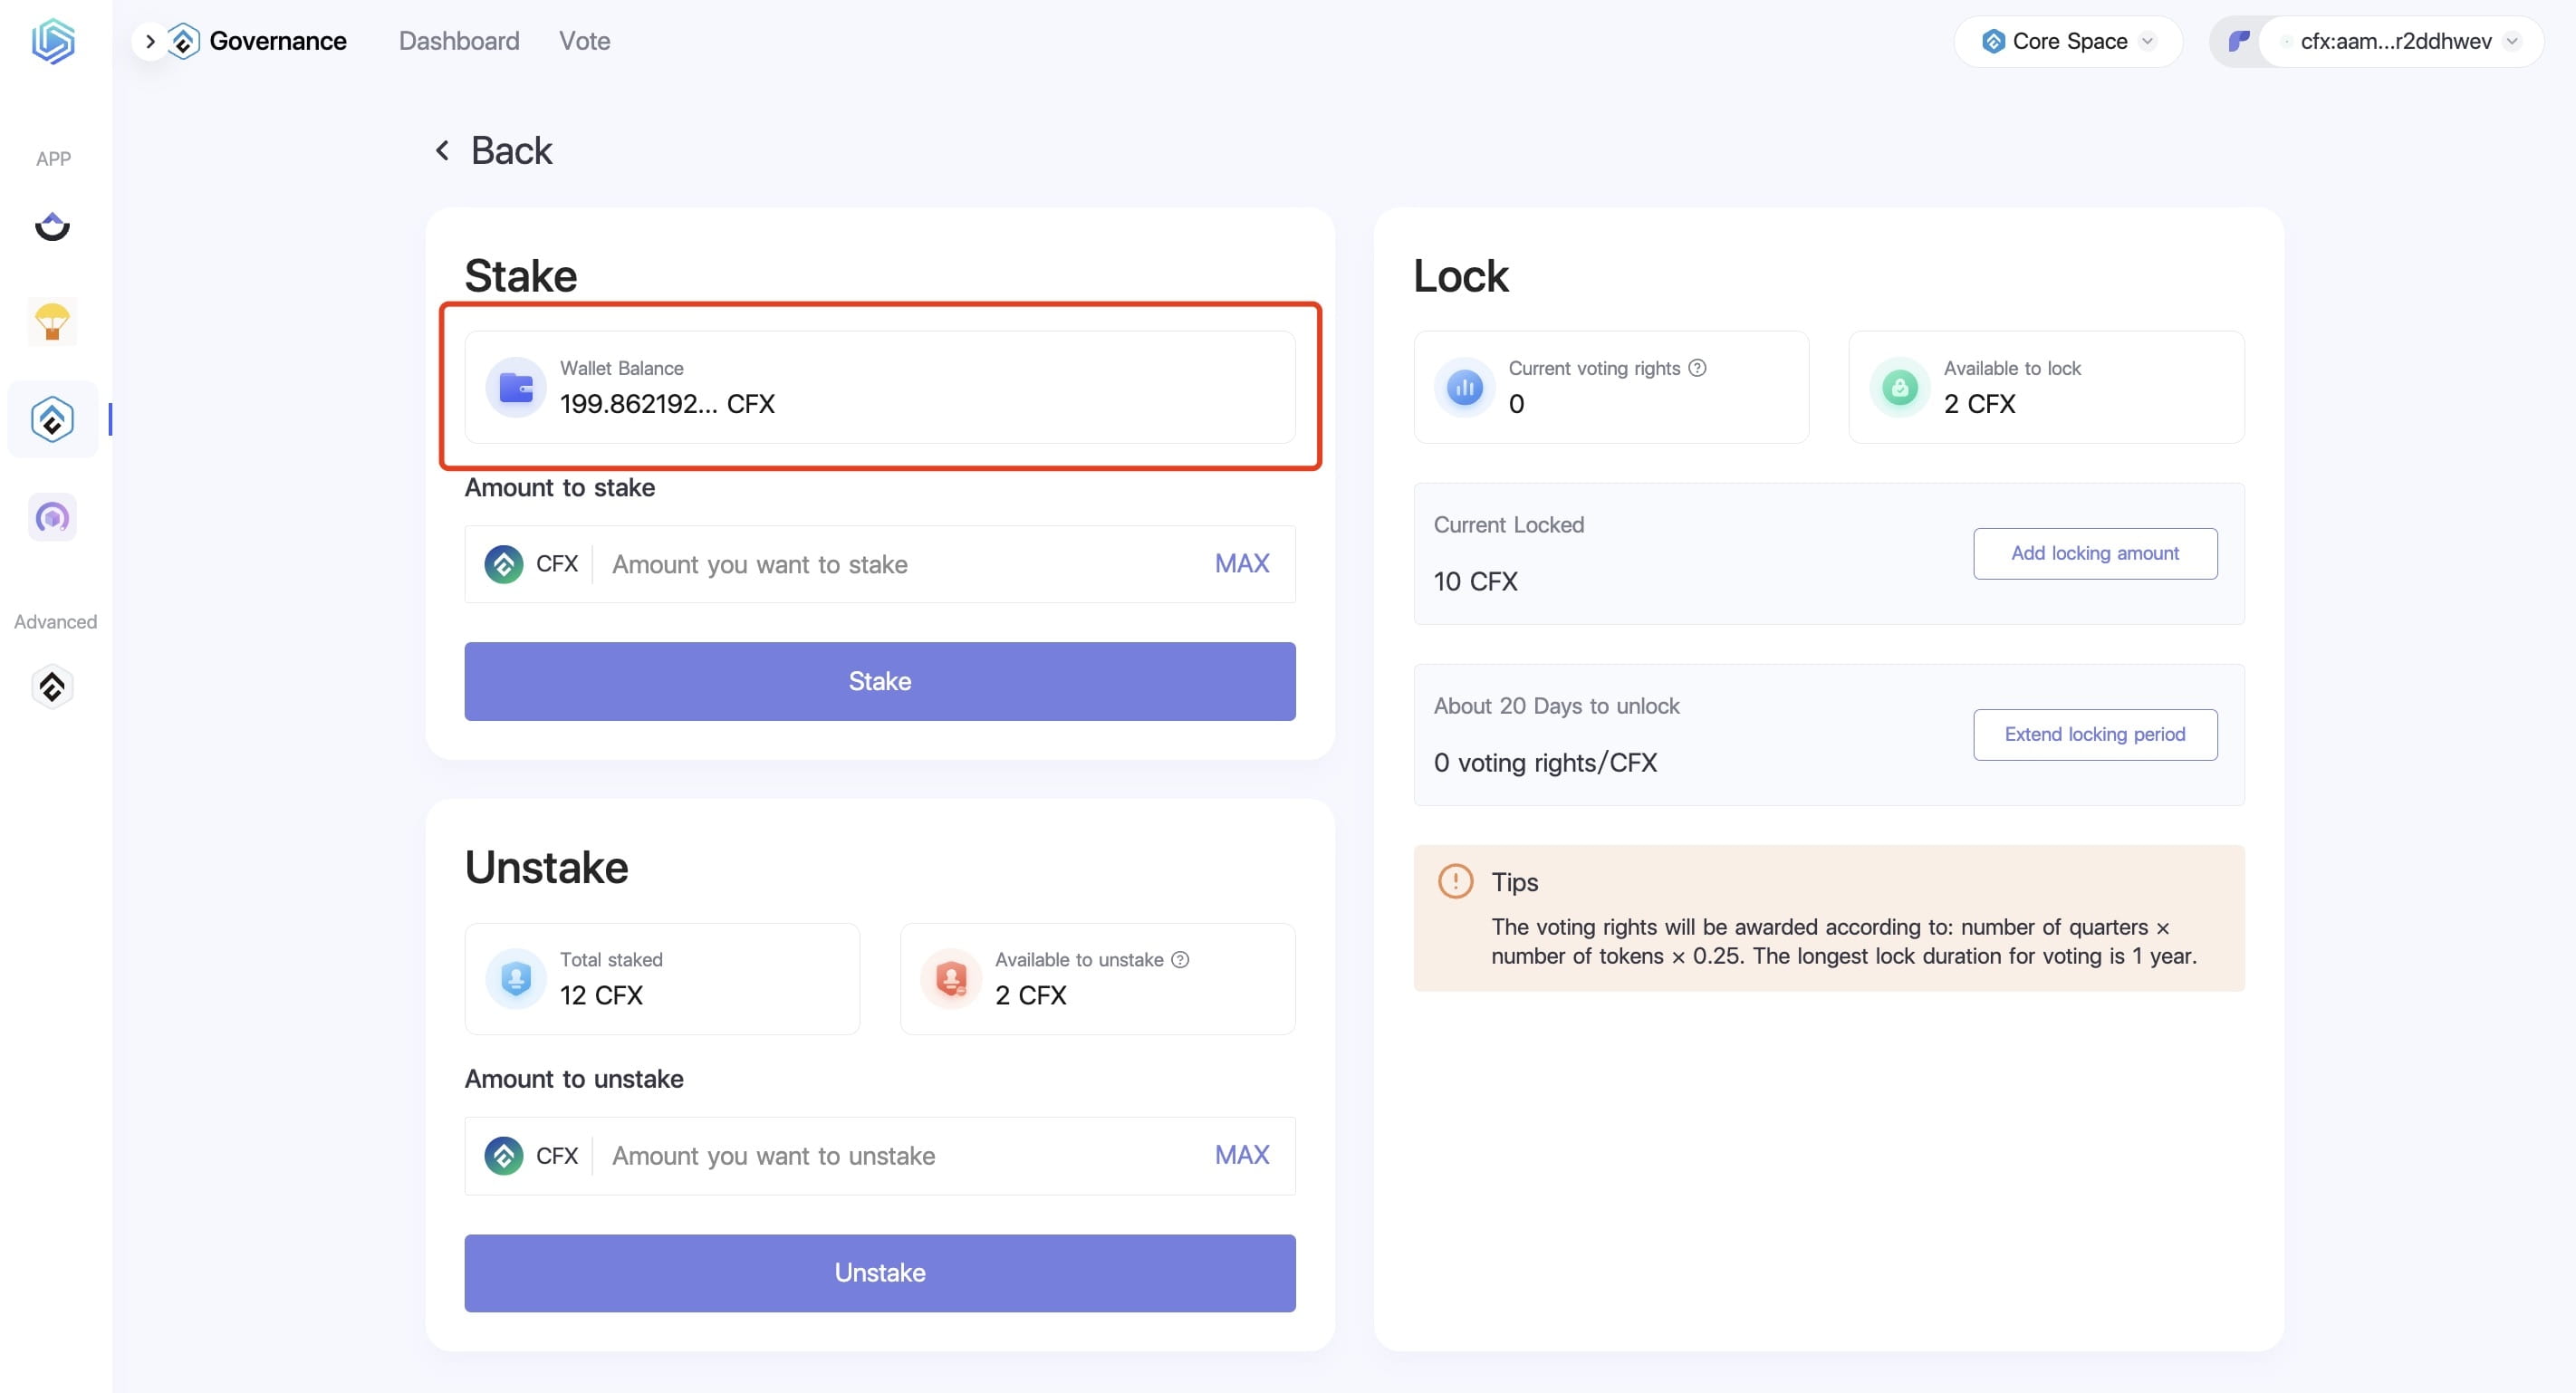
Task: Click the Unstake button
Action: (880, 1272)
